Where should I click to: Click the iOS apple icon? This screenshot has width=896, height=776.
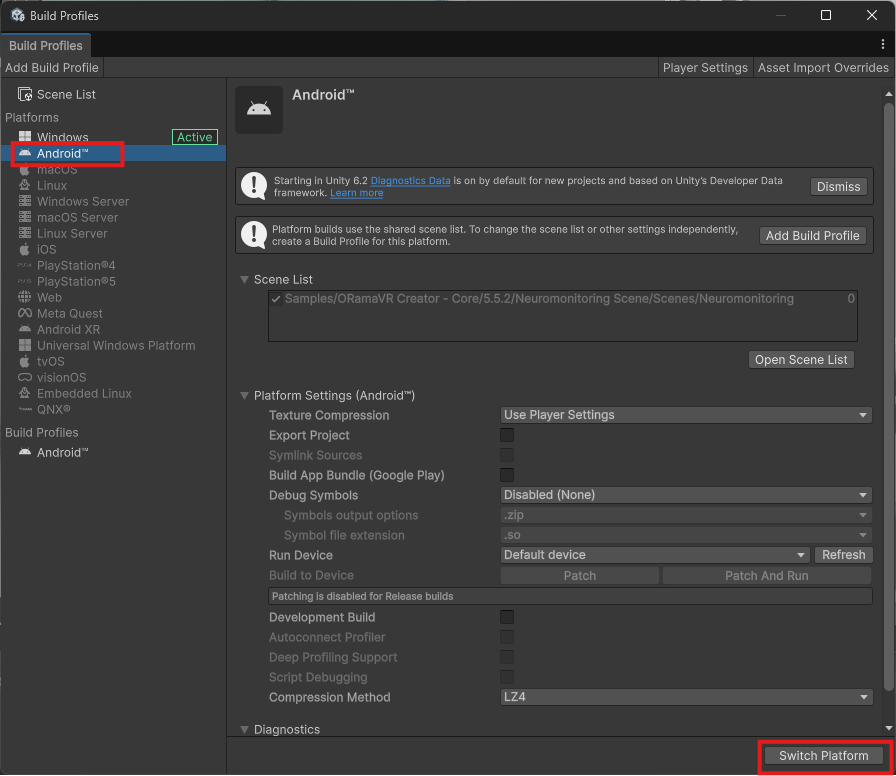25,249
